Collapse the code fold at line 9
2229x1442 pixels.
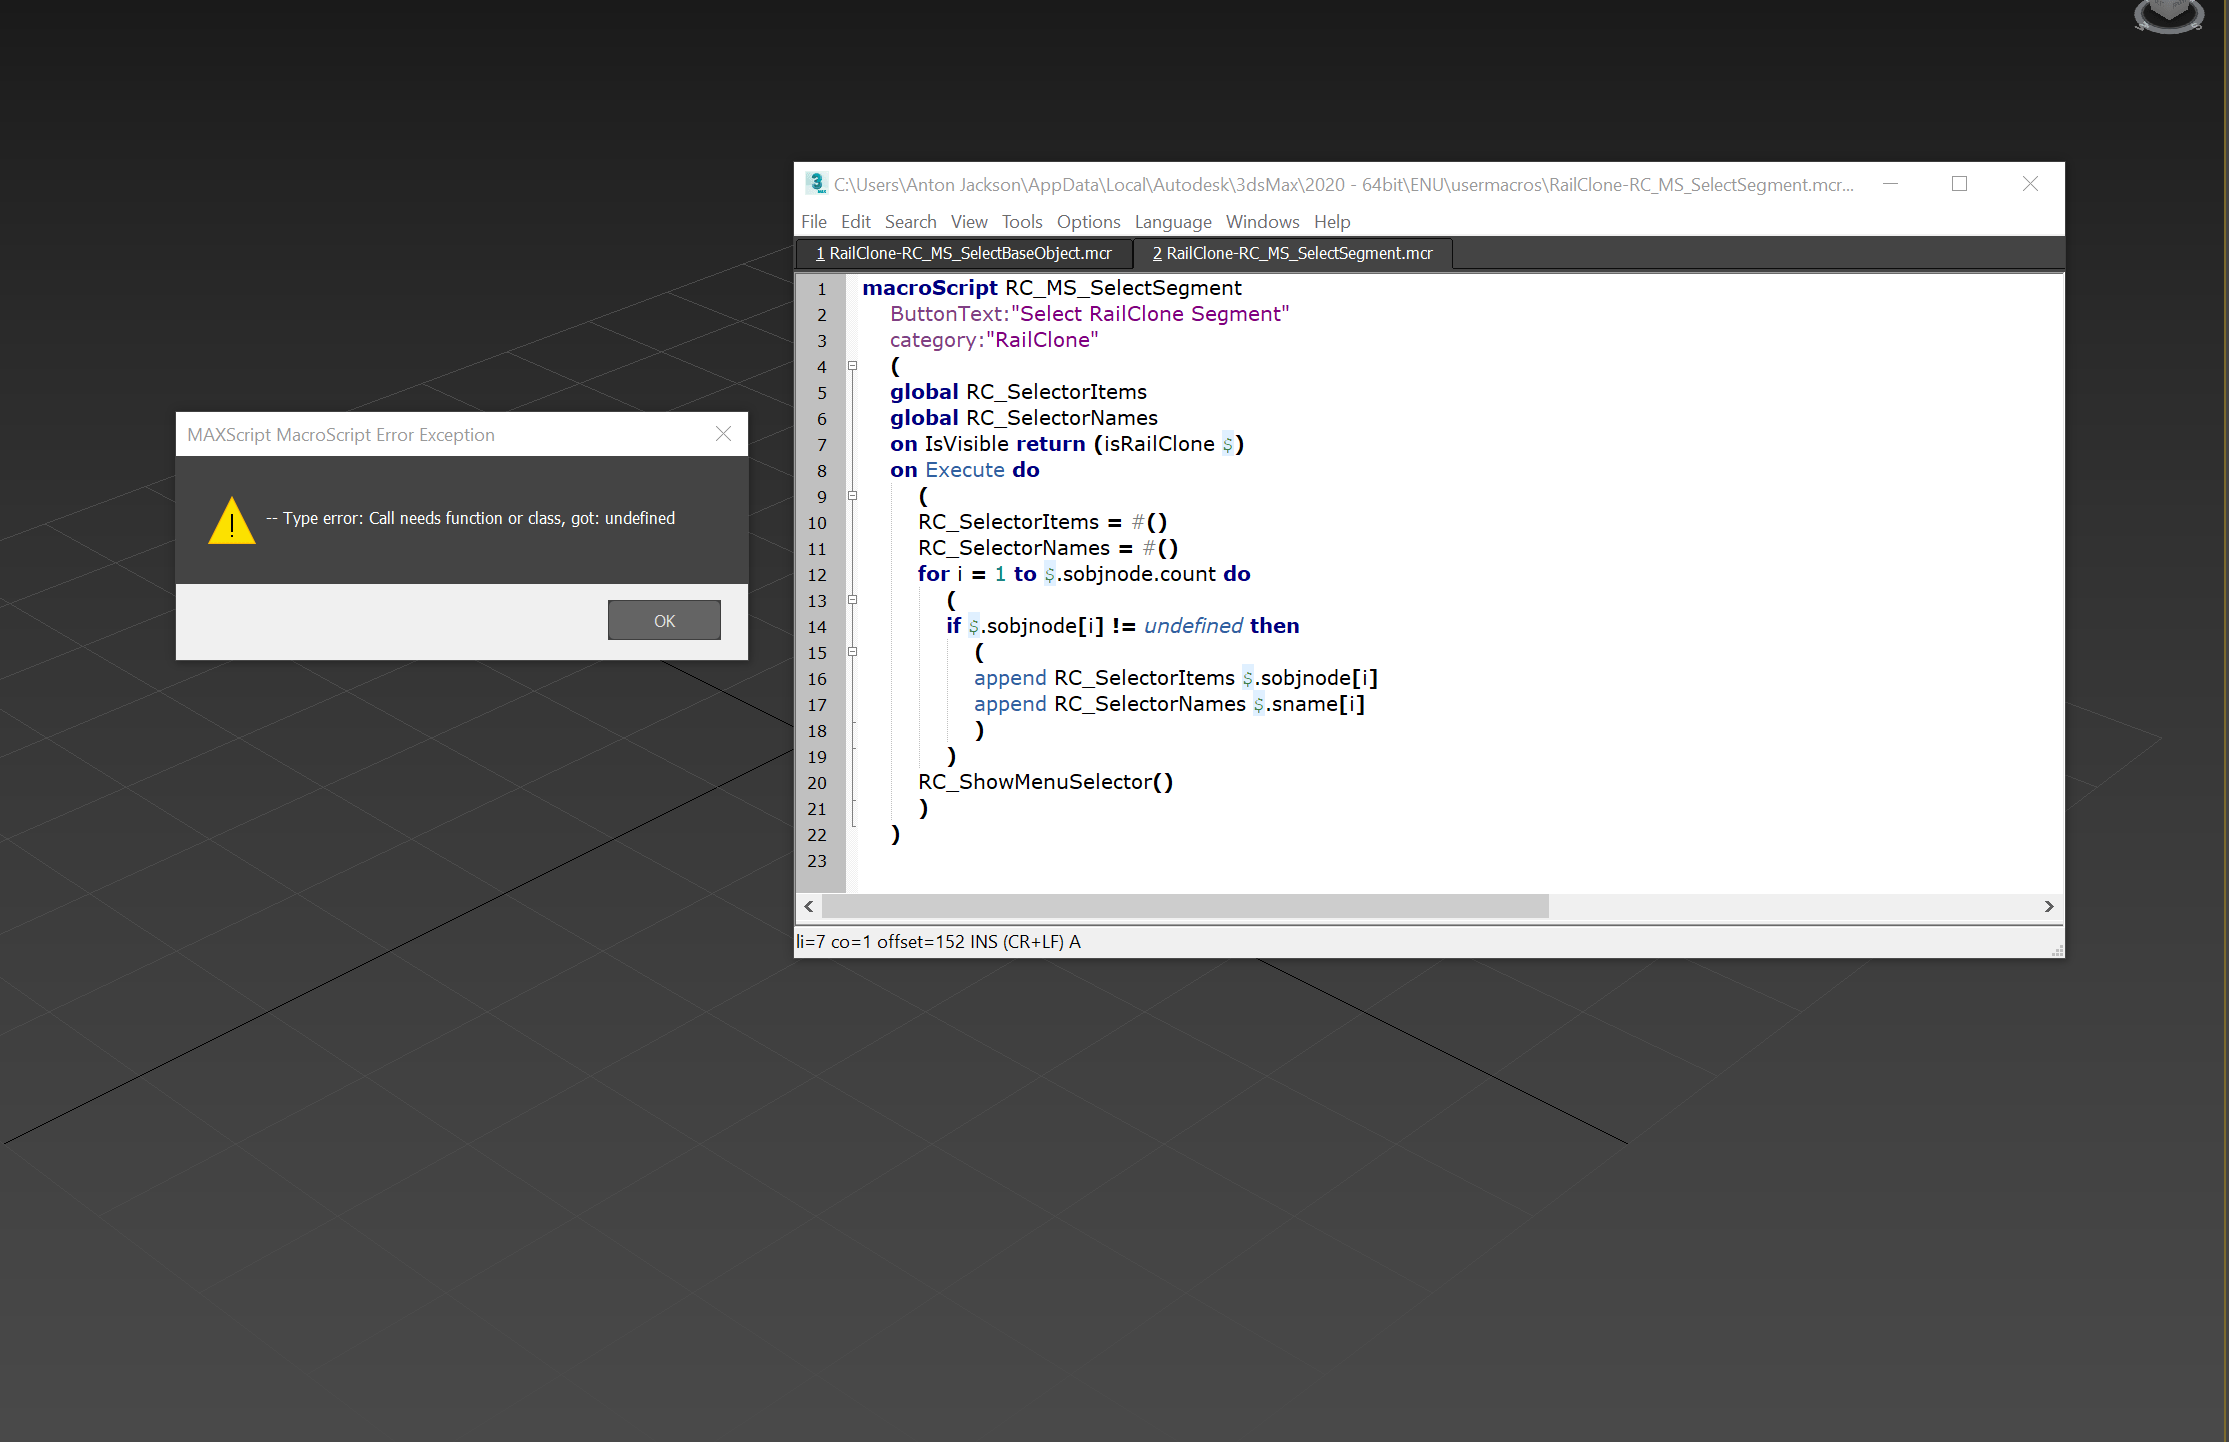coord(853,496)
